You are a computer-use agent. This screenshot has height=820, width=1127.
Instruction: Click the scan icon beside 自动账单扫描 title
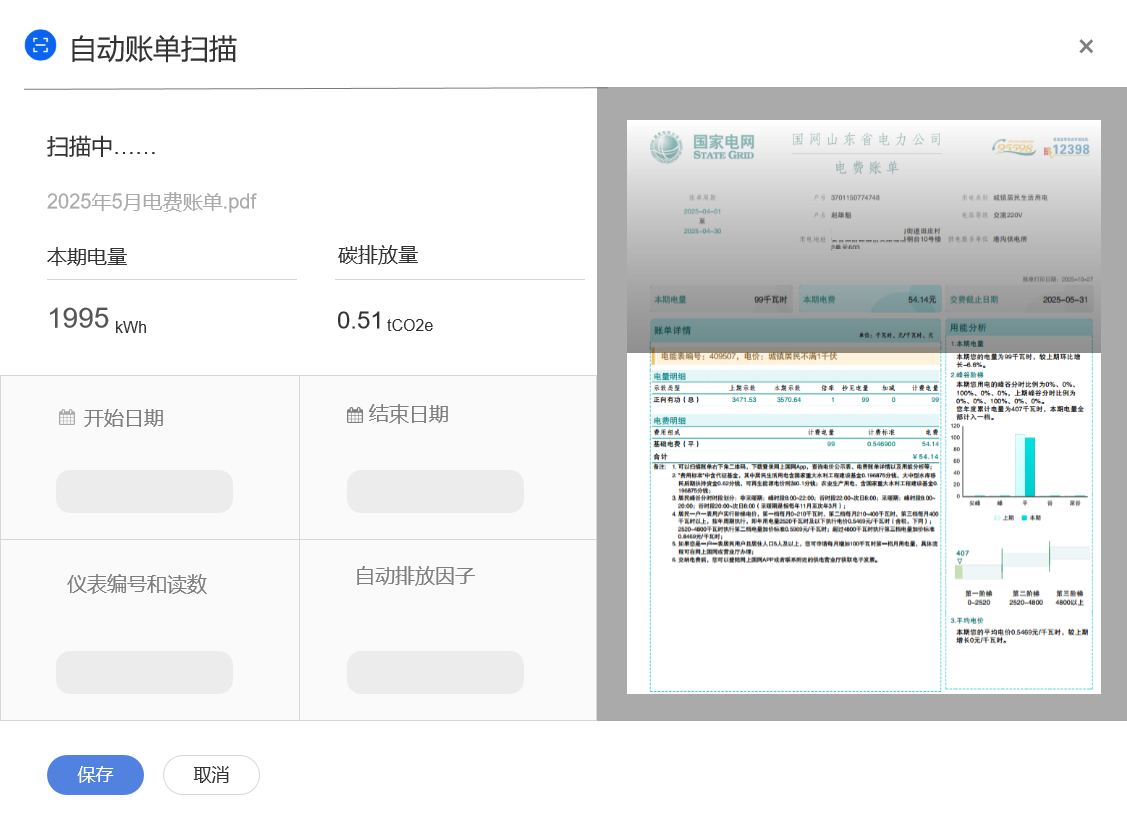40,45
